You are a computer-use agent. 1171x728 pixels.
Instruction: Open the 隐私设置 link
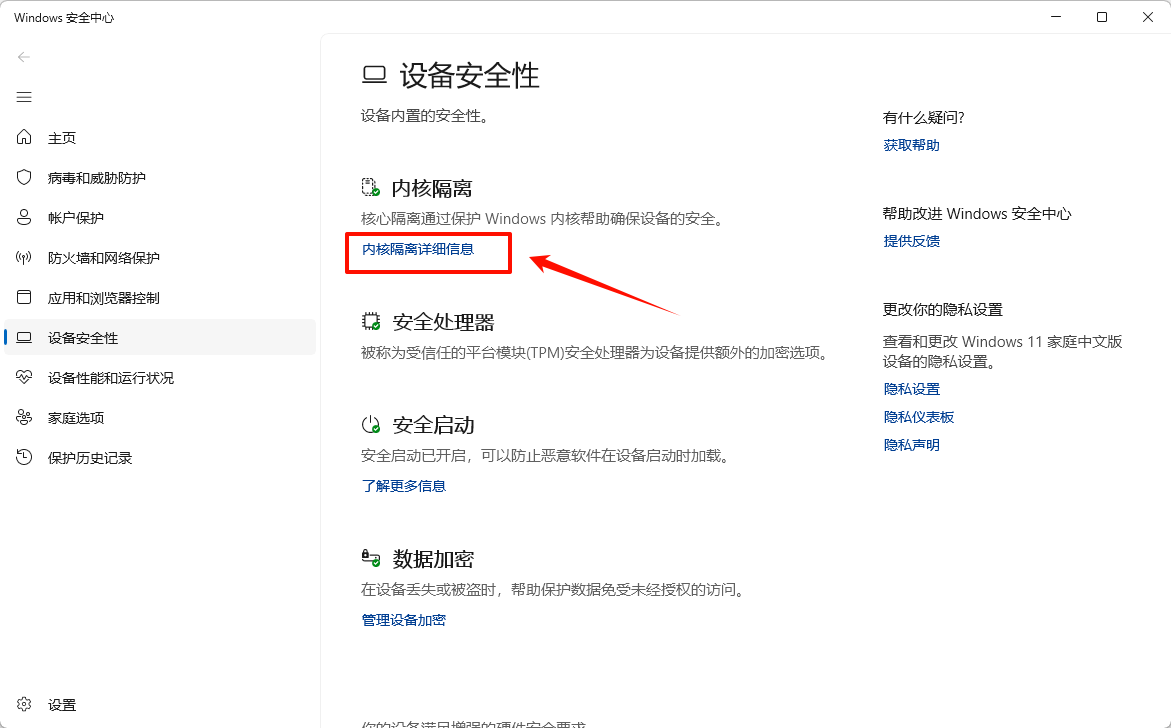[911, 389]
